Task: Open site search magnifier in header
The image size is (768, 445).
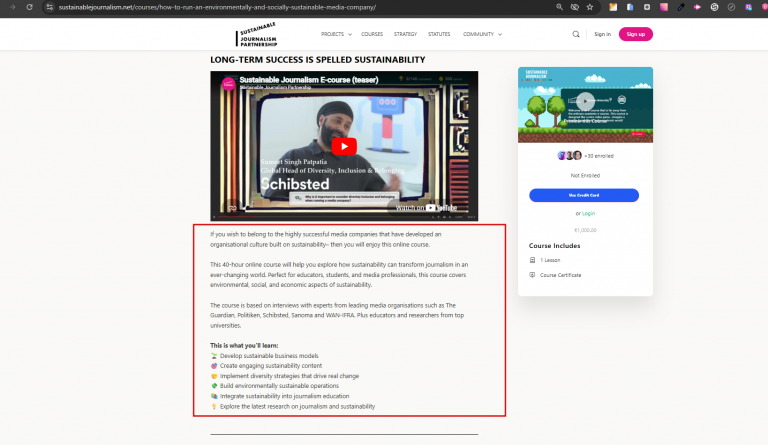Action: 576,34
